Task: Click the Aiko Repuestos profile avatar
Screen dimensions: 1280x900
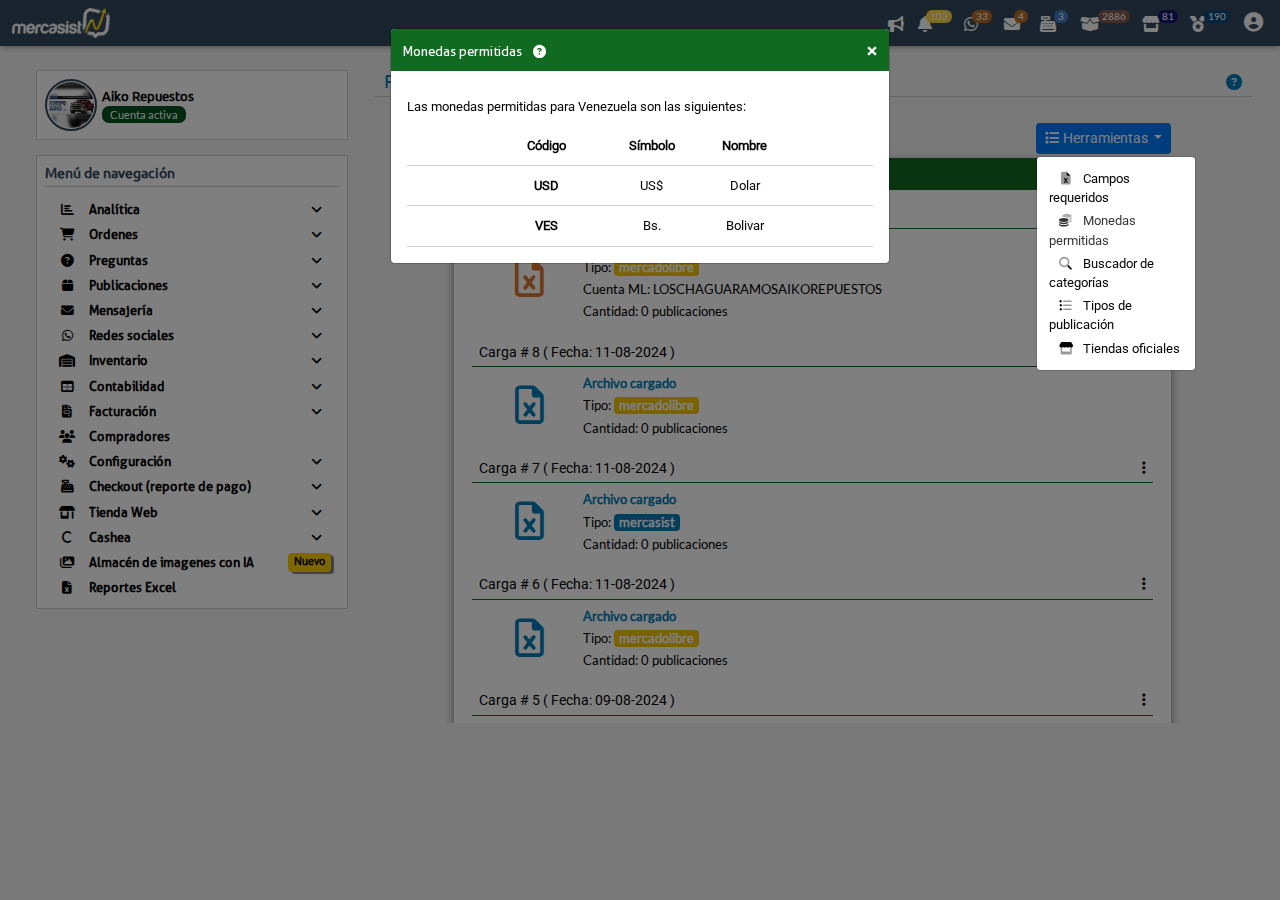Action: click(71, 105)
